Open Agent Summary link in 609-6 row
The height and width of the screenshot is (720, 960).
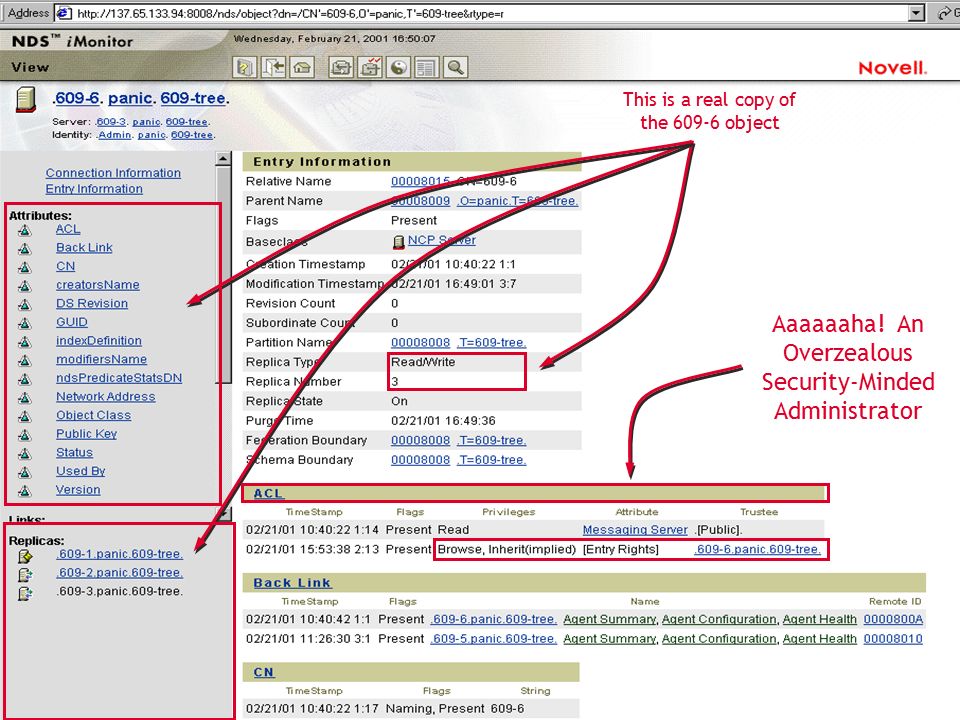[610, 619]
